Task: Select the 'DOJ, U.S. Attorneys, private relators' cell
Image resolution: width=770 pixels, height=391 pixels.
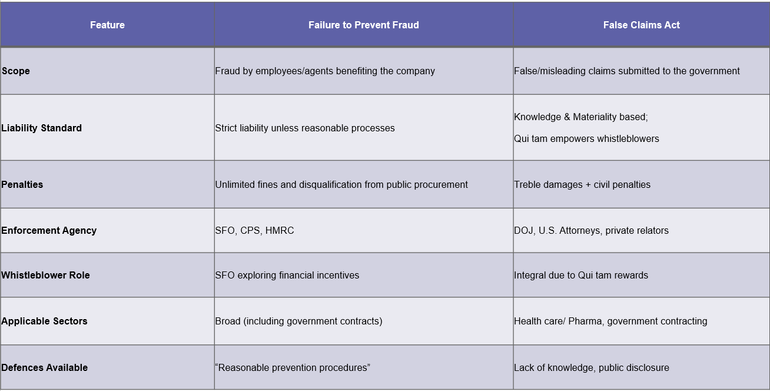Action: click(x=641, y=230)
